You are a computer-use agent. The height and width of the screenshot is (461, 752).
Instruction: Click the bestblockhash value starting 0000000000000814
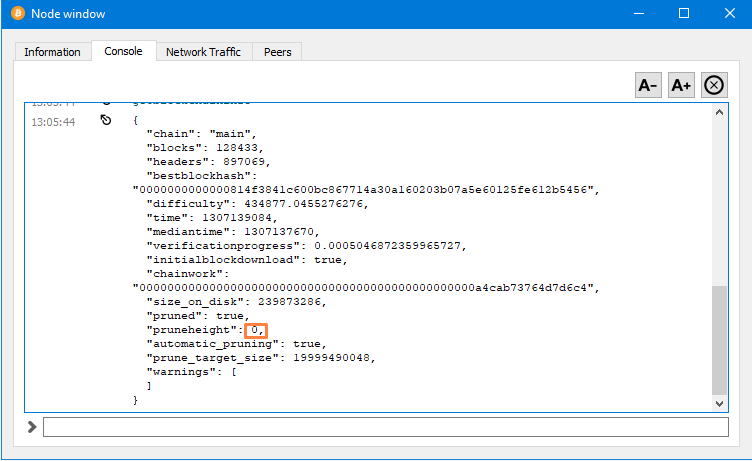tap(366, 190)
